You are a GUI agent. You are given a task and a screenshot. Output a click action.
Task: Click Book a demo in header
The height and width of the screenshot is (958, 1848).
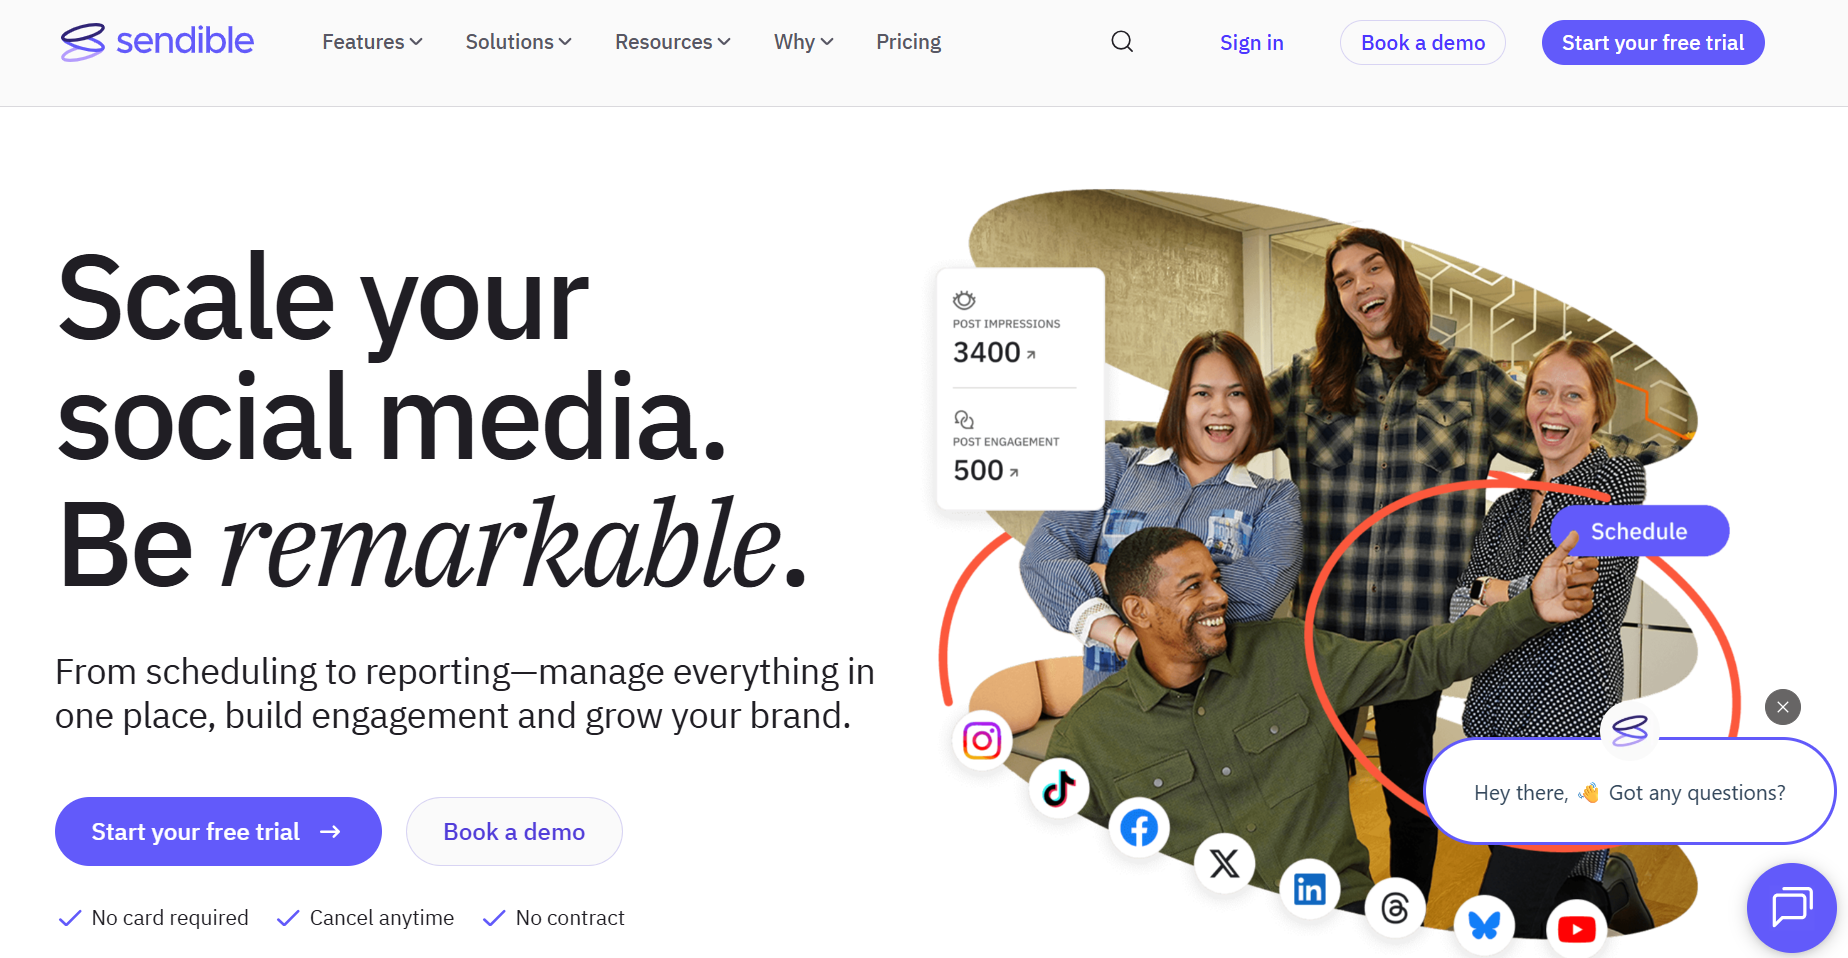pyautogui.click(x=1422, y=43)
